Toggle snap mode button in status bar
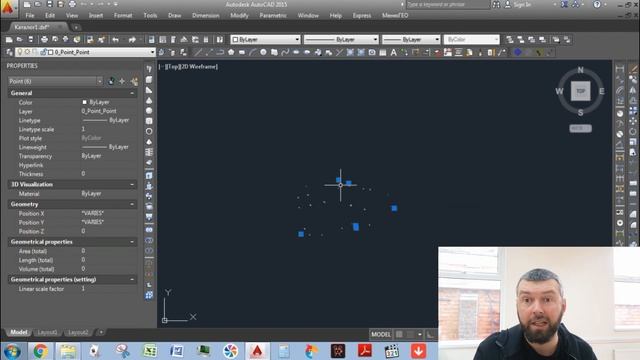The height and width of the screenshot is (360, 640). 410,334
